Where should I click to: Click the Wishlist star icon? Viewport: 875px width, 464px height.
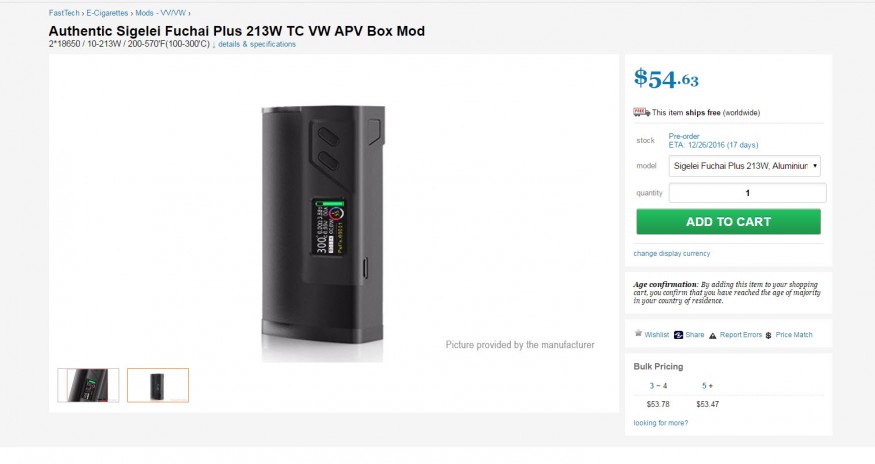pyautogui.click(x=638, y=335)
